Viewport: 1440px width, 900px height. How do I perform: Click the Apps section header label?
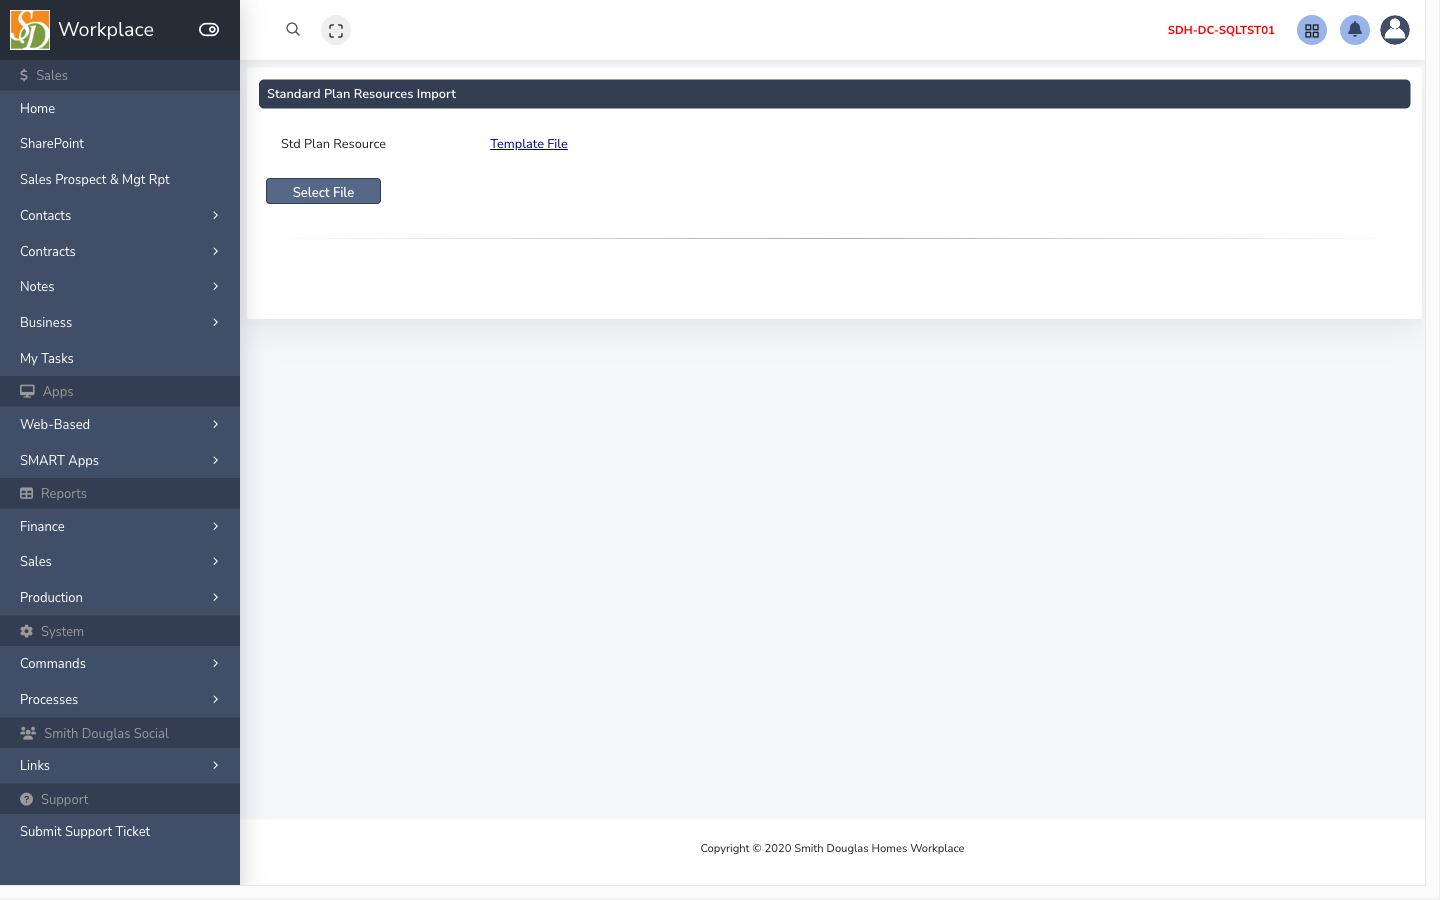(x=58, y=391)
